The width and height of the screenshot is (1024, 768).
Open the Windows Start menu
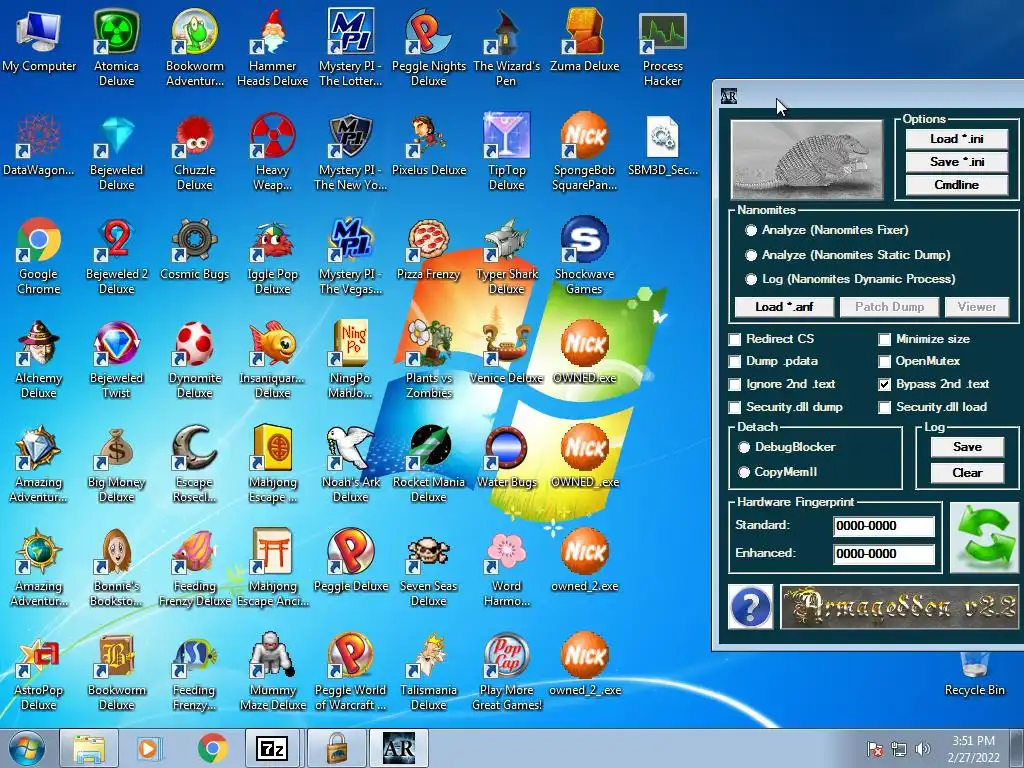(x=26, y=748)
